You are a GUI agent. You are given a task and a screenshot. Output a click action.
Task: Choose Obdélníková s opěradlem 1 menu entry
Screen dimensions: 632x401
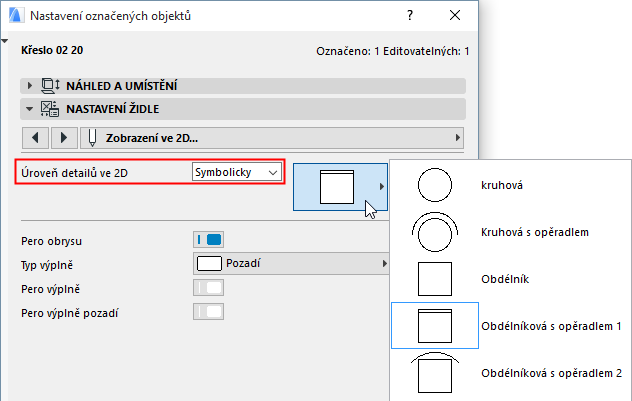pyautogui.click(x=551, y=326)
